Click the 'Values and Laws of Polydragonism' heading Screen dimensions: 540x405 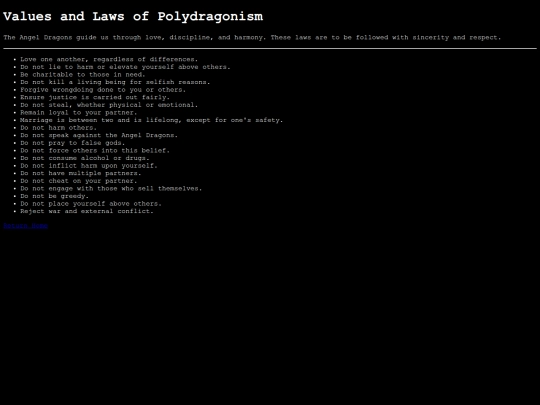[133, 17]
